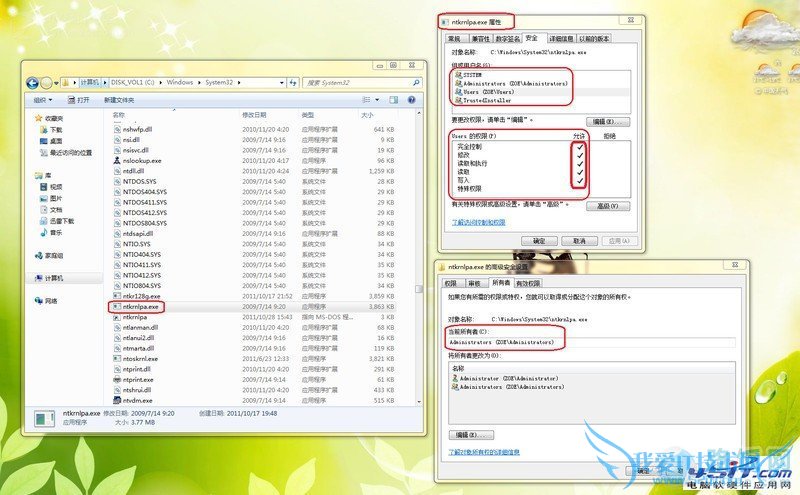Screen dimensions: 800x495
Task: Click 编辑 button in owner tab
Action: click(x=471, y=435)
